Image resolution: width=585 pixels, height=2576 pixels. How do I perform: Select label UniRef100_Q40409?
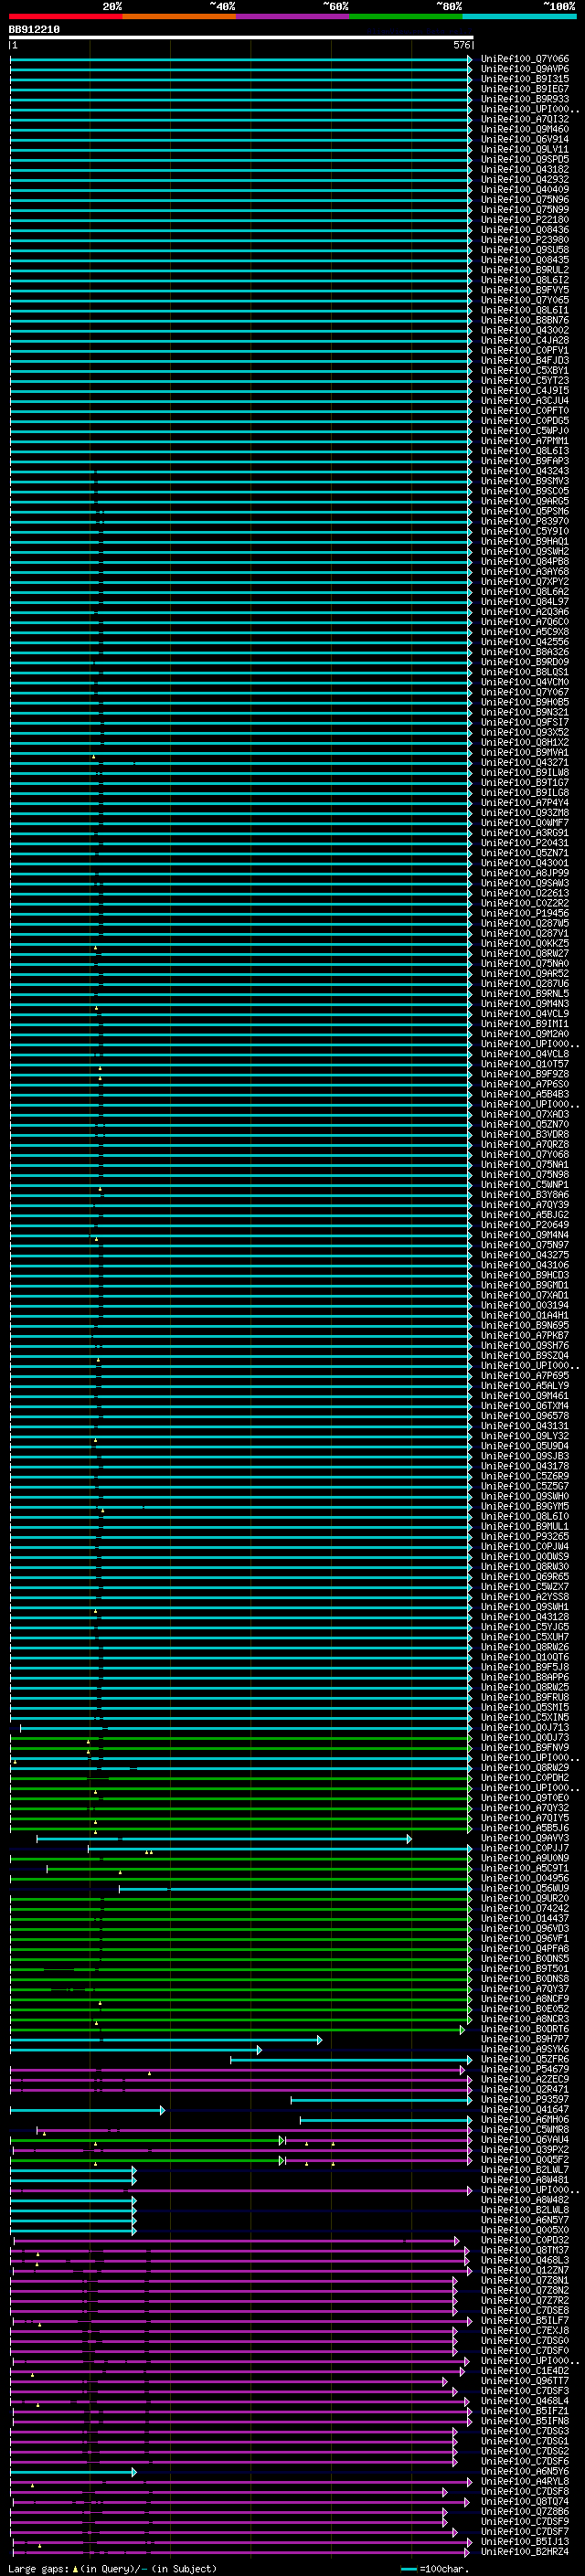(x=525, y=189)
